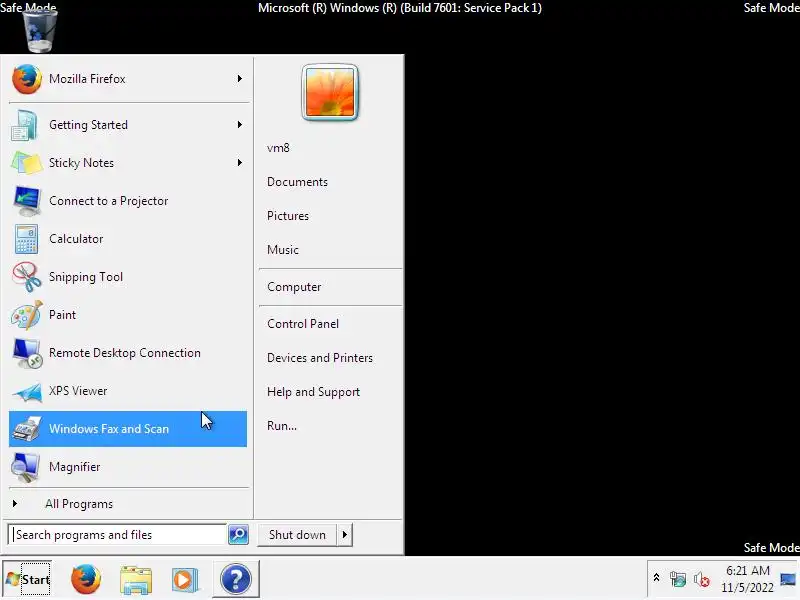Click the muted volume tray icon
The height and width of the screenshot is (600, 800).
(x=702, y=580)
